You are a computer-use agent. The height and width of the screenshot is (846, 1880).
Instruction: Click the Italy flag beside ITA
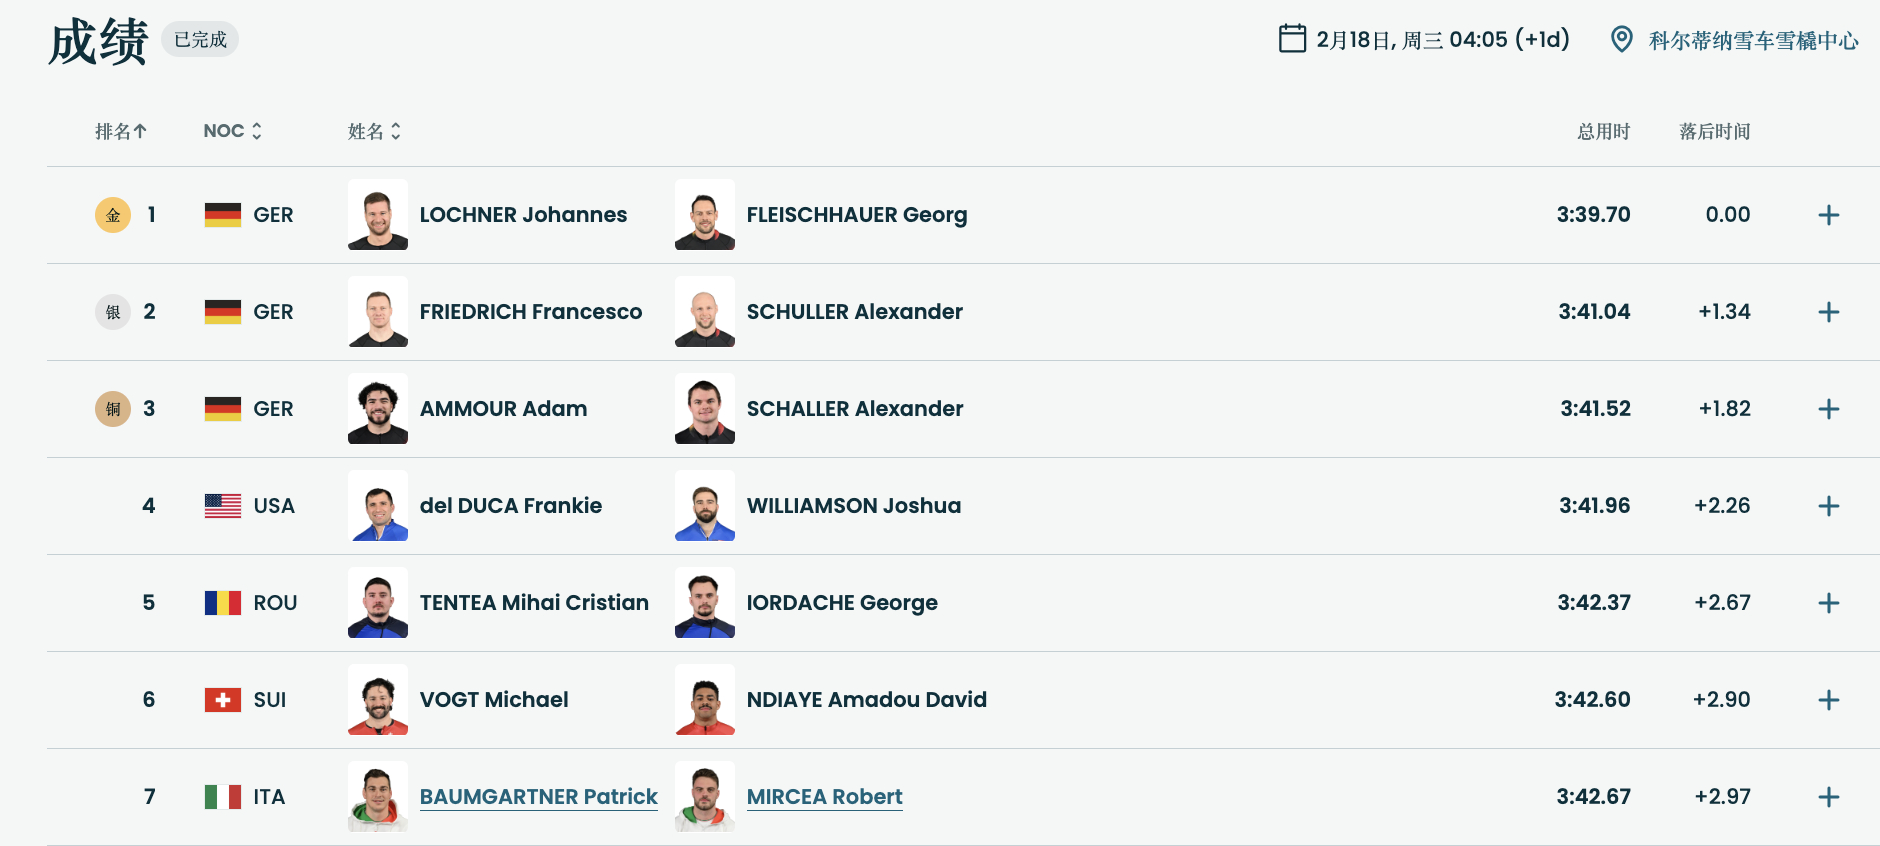coord(222,797)
